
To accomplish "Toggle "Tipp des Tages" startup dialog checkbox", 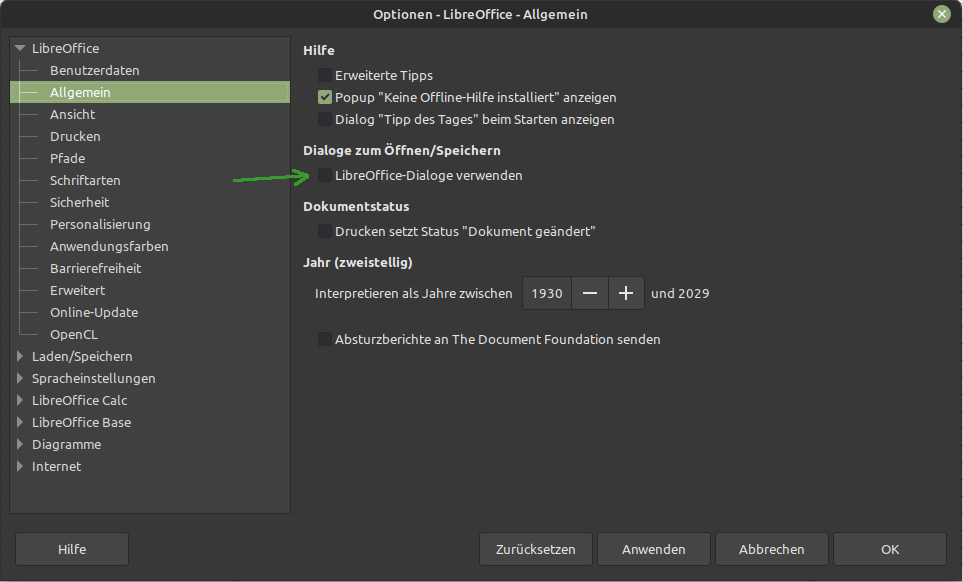I will 325,120.
